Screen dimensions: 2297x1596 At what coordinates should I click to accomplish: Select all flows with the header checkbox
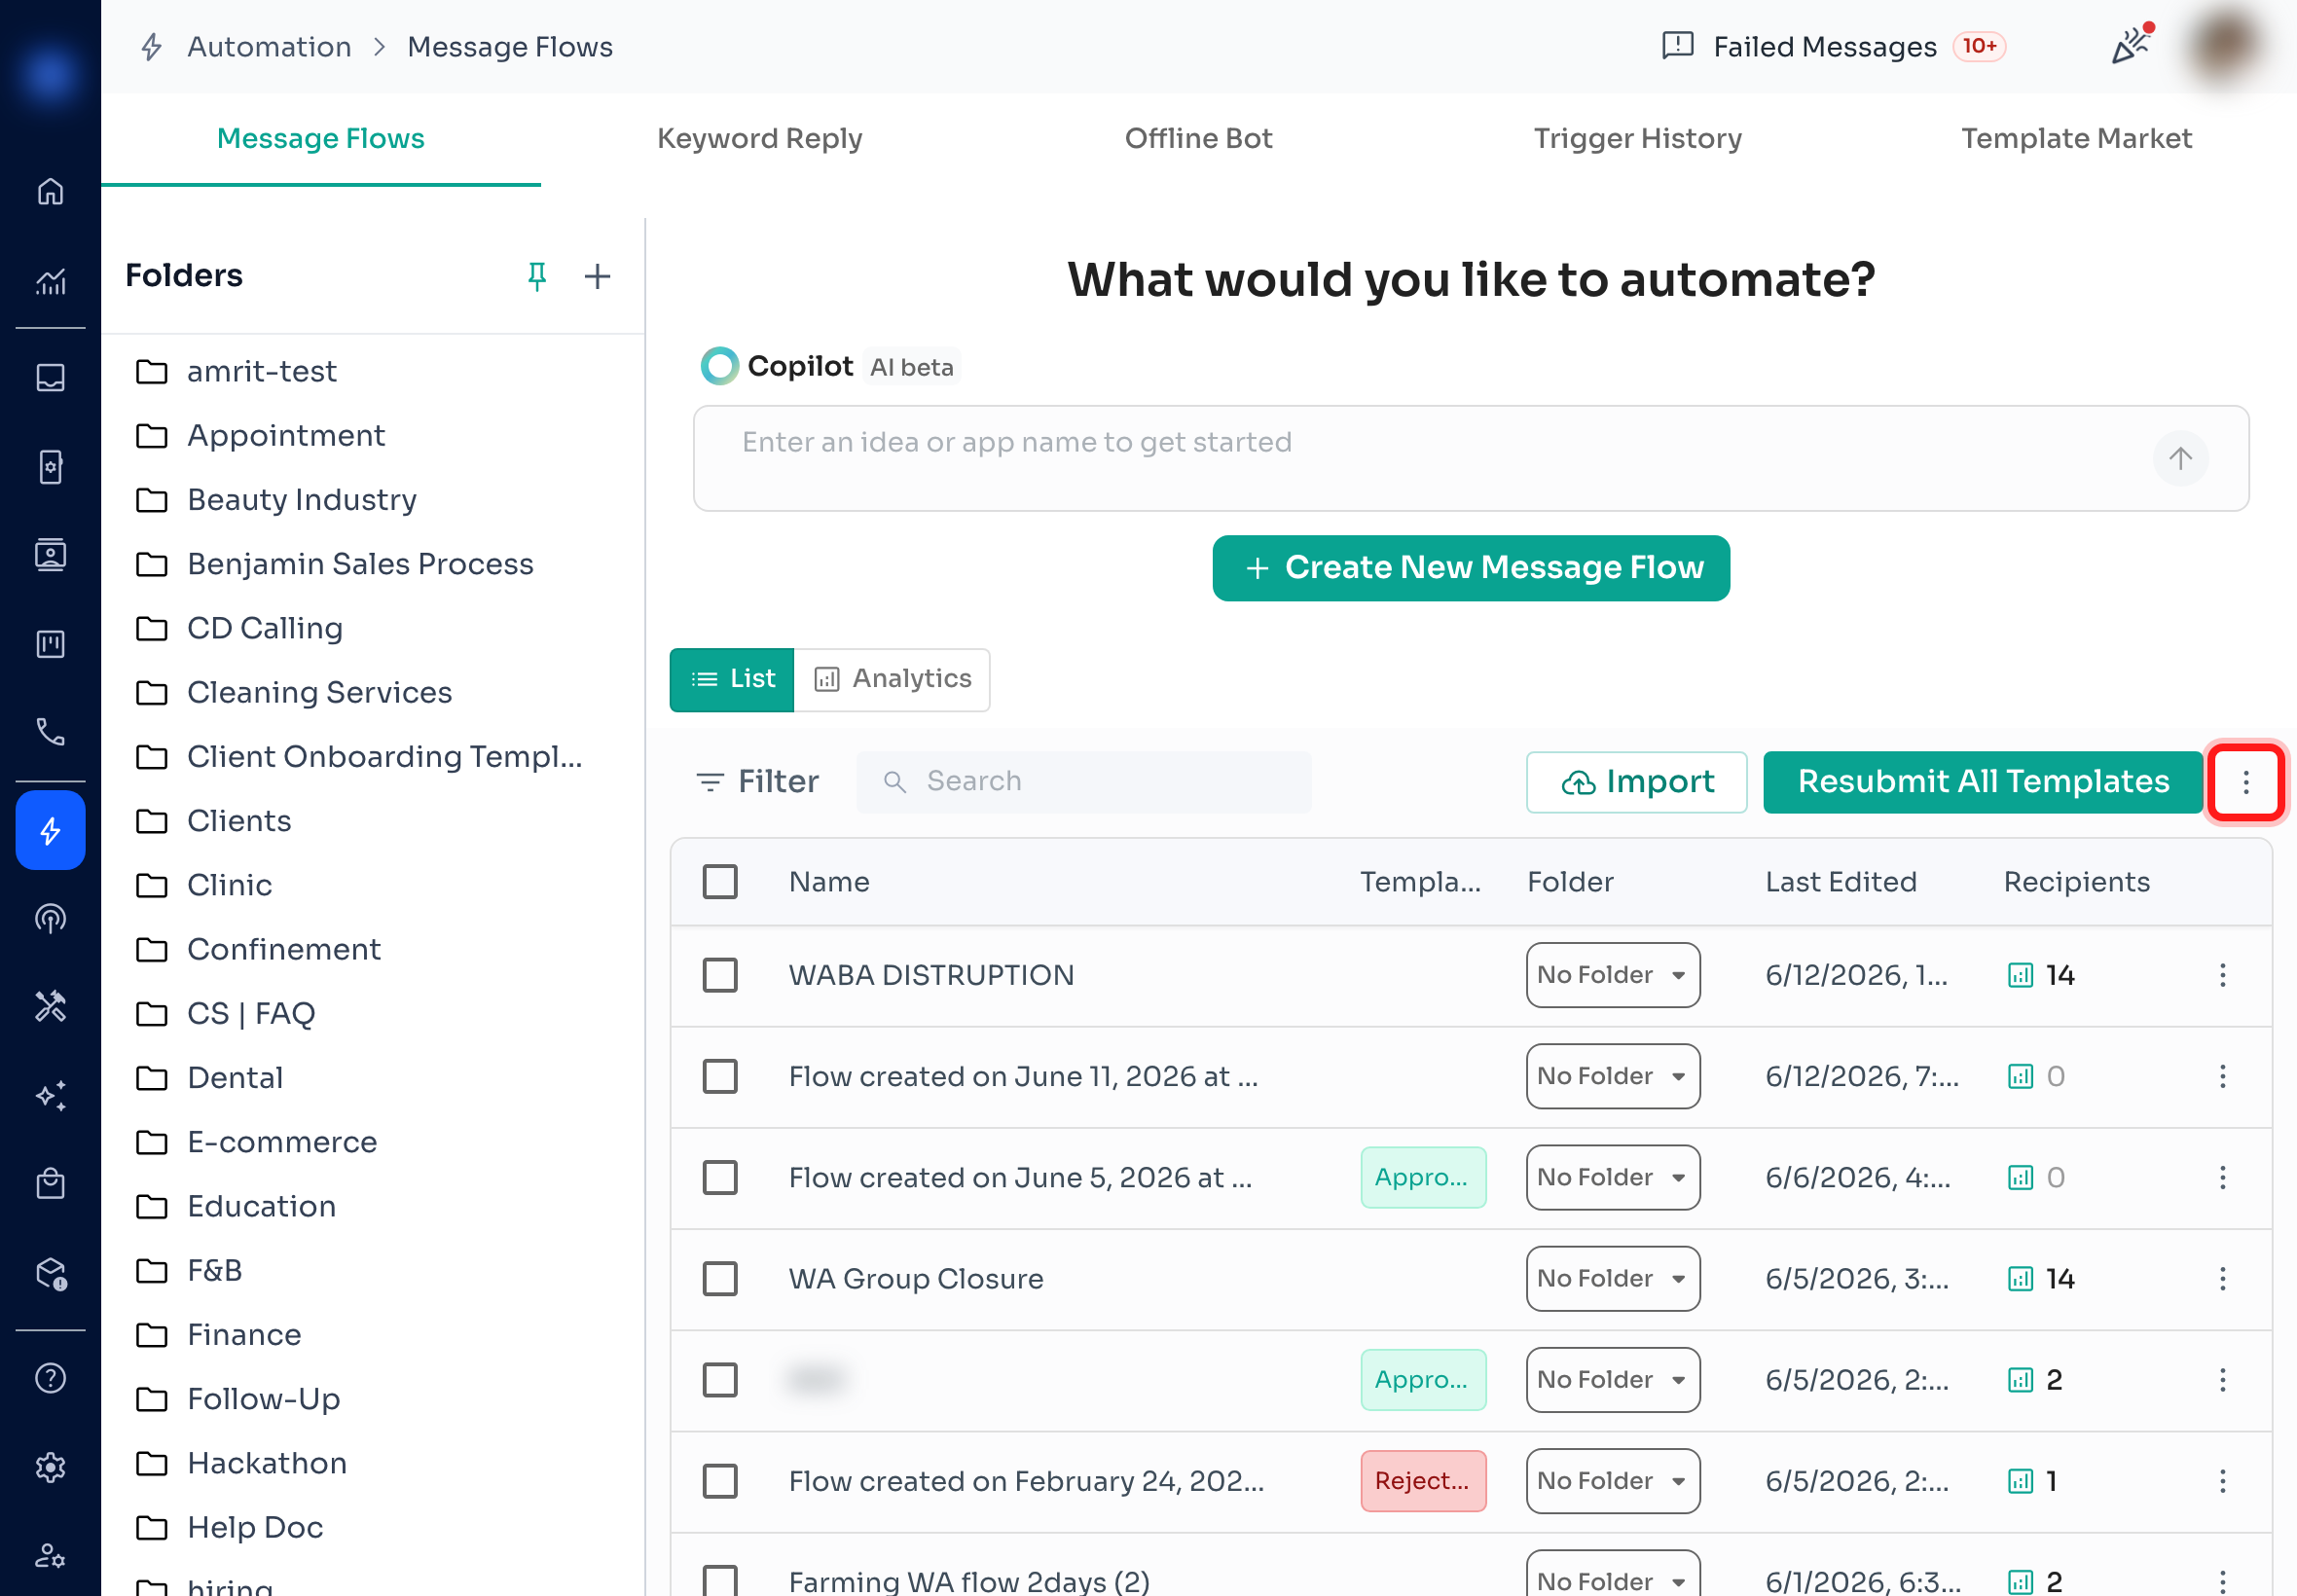point(719,881)
